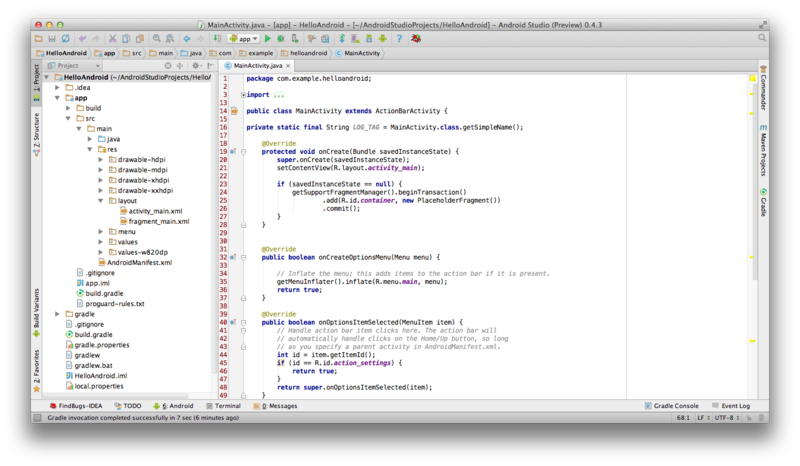Open the Project view selector dropdown

[x=73, y=65]
